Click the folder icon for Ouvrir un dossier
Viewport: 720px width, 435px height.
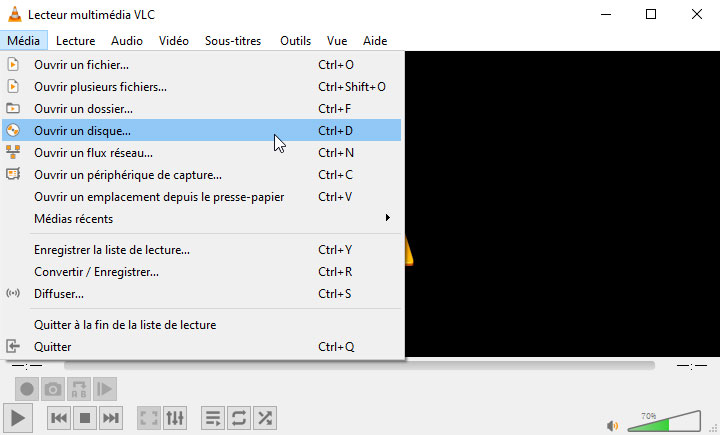[13, 108]
